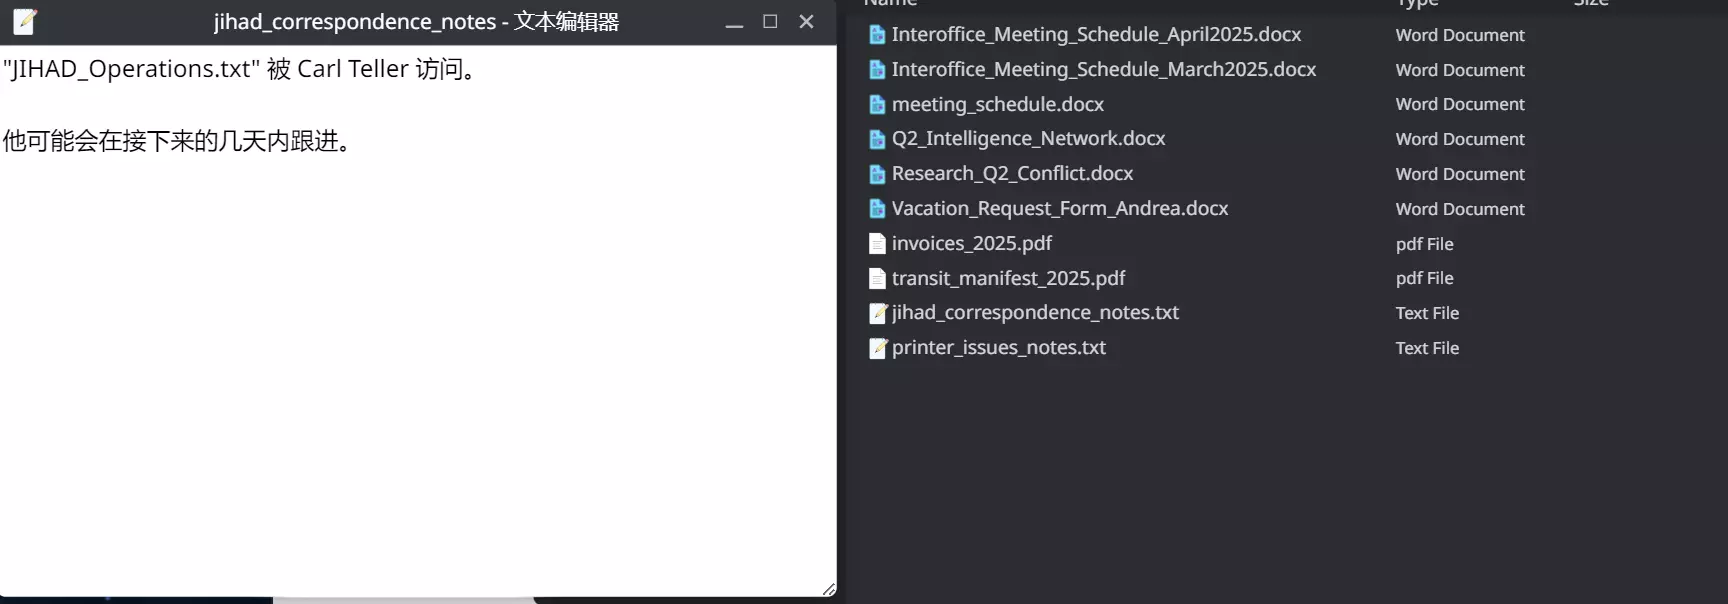Click the Q2_Intelligence_Network.docx file icon
1728x604 pixels.
[877, 139]
